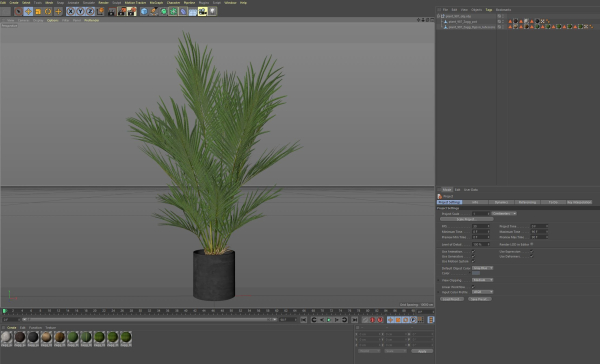Select the plant pot object row

coord(463,22)
